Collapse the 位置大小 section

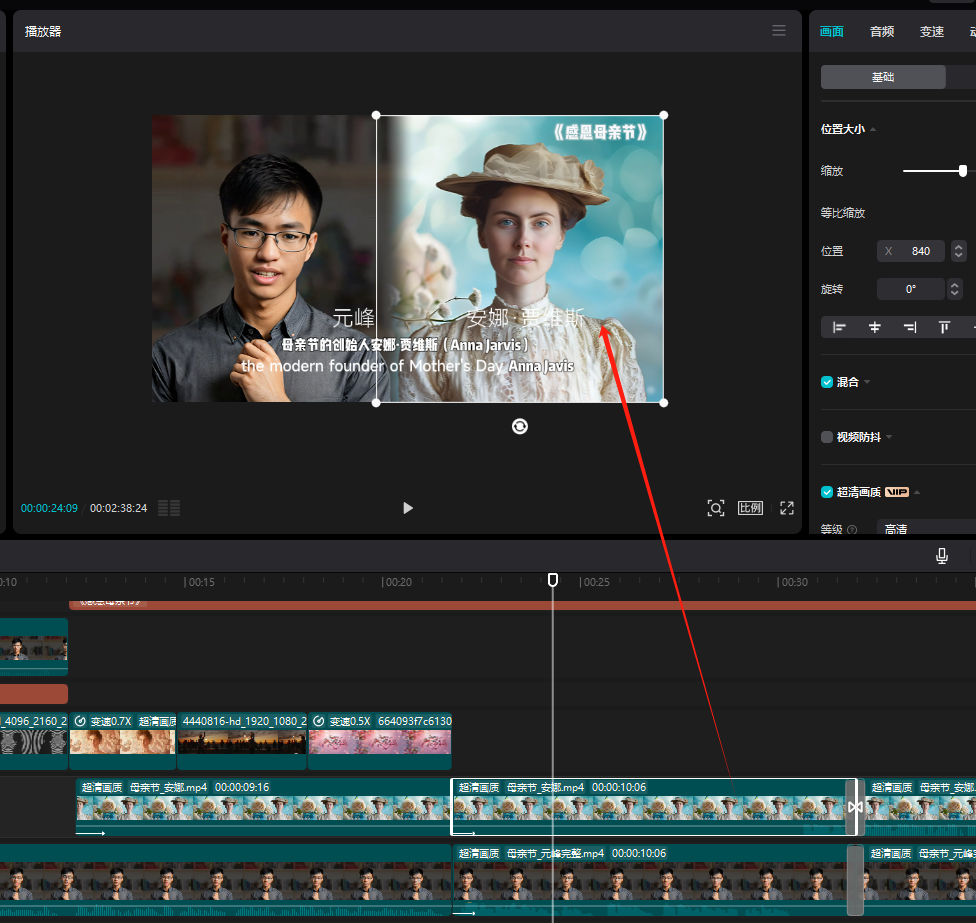(x=873, y=129)
